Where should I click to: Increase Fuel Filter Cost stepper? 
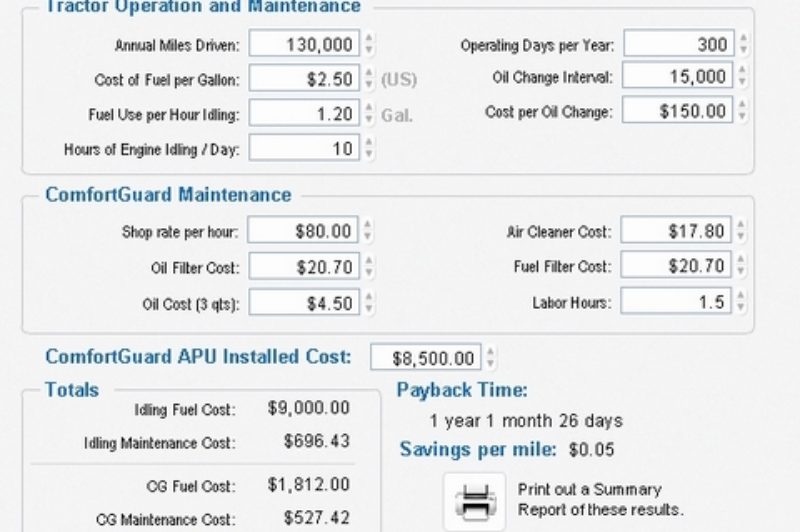point(741,259)
